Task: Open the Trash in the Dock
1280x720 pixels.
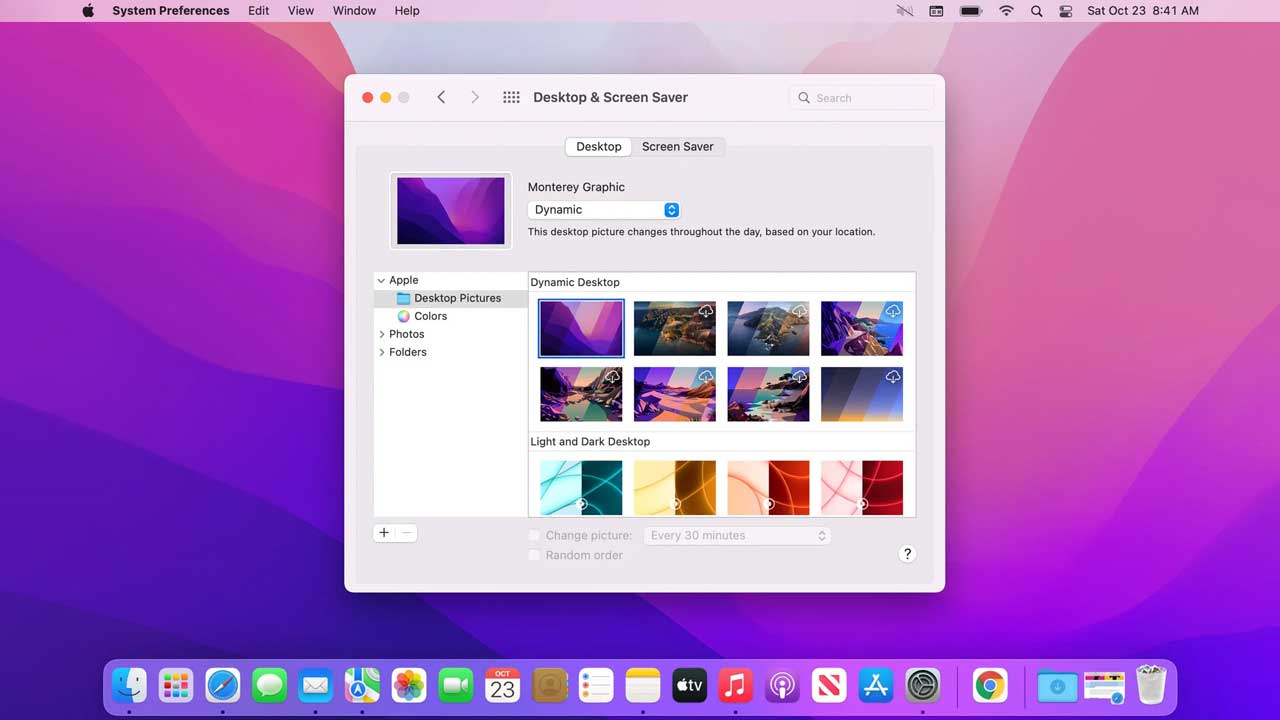Action: 1151,685
